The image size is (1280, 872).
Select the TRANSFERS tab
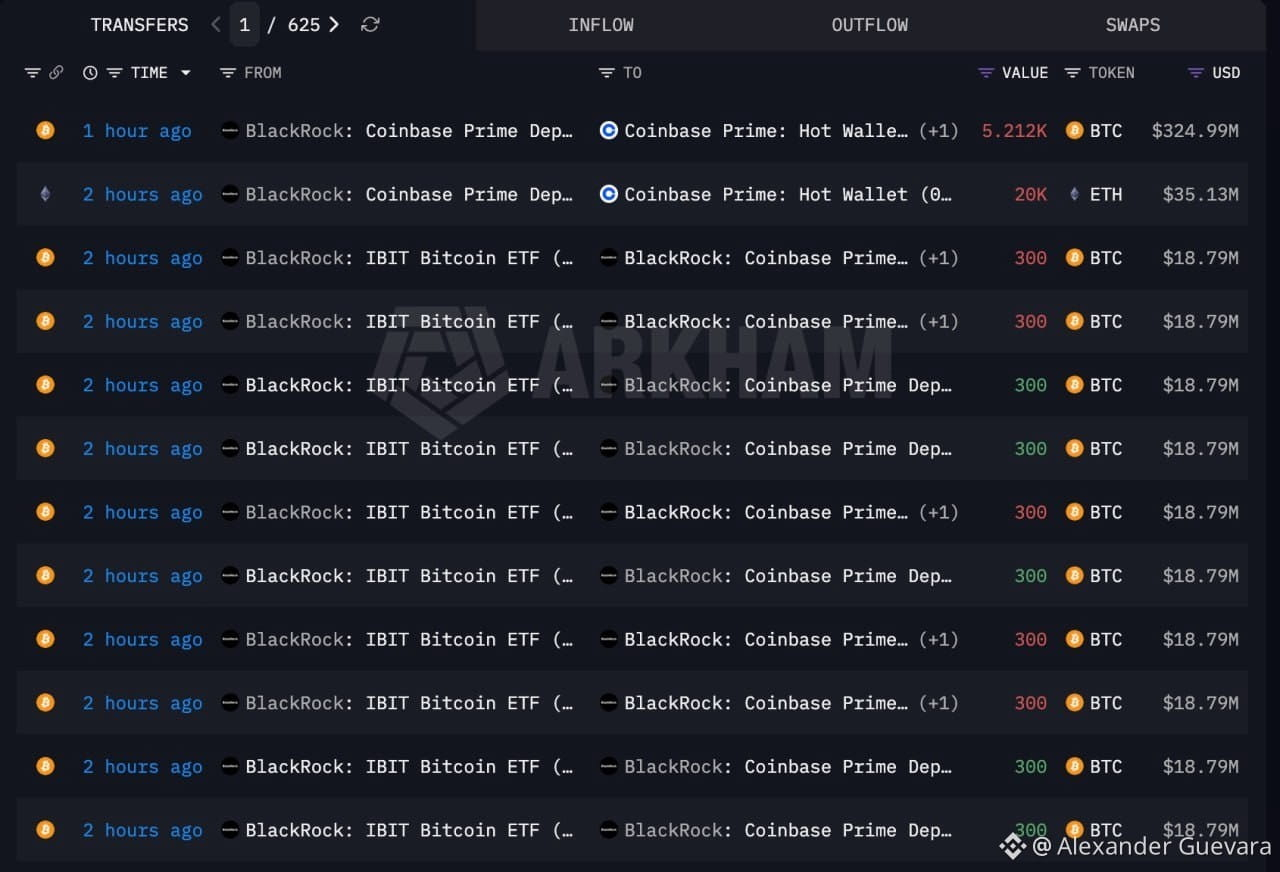click(139, 25)
